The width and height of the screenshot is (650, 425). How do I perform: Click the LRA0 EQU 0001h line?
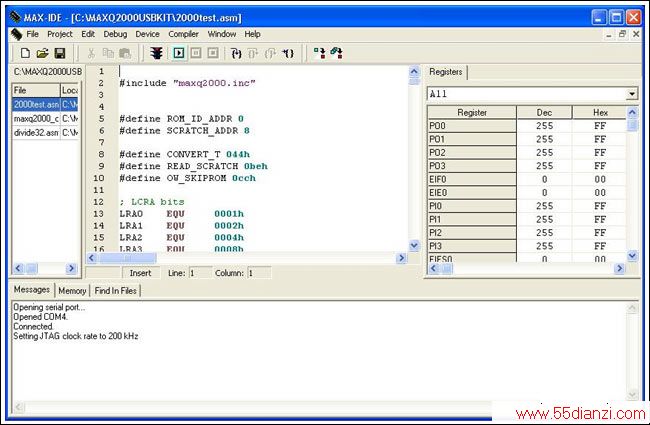(182, 214)
